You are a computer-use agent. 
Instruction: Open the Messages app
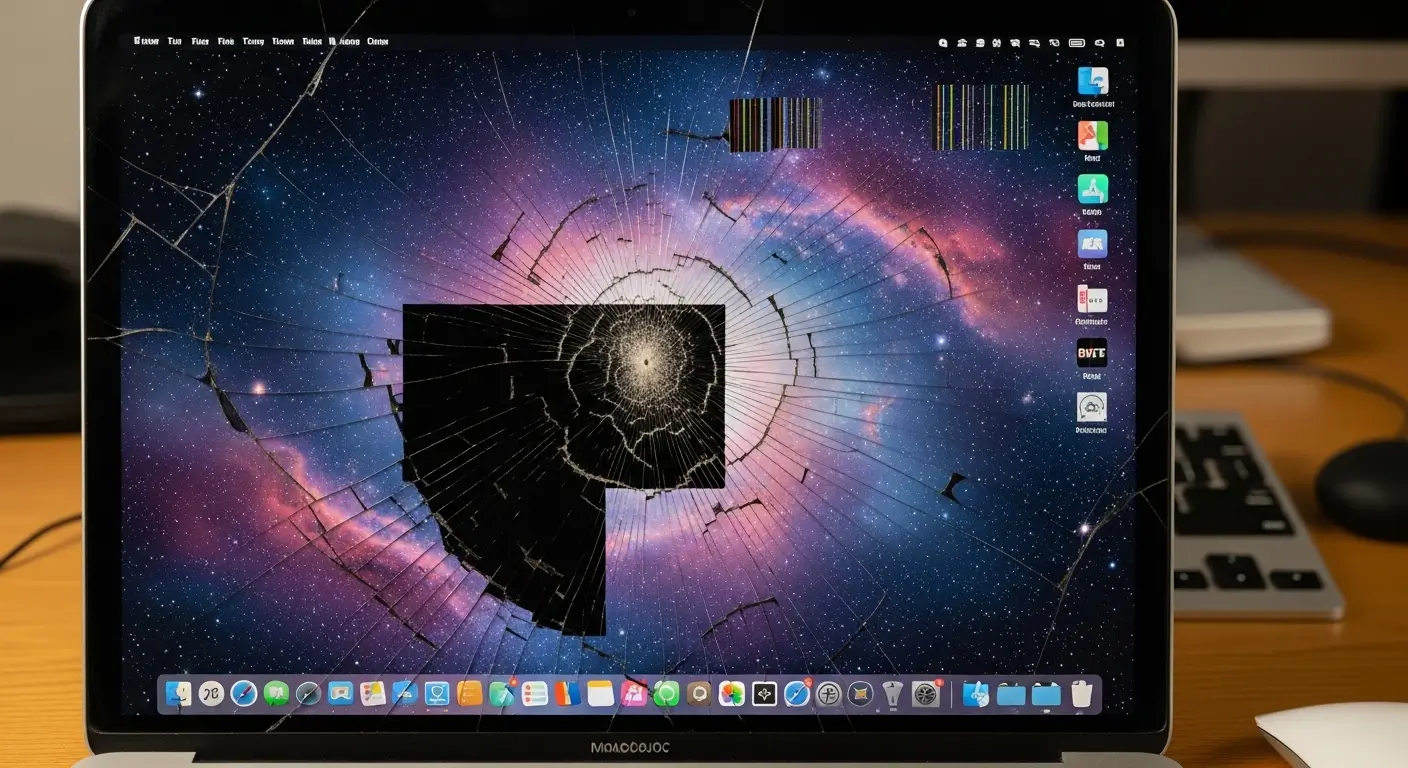276,692
